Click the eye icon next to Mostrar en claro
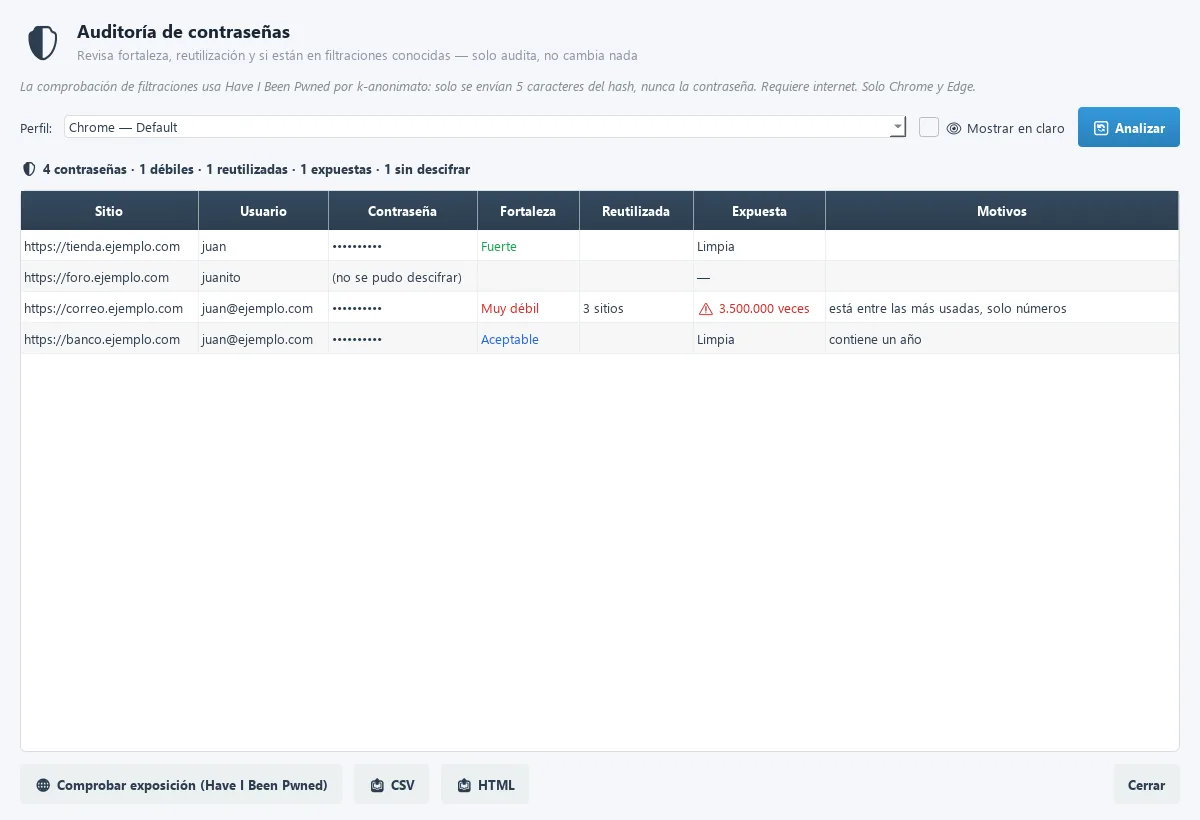This screenshot has height=820, width=1200. coord(954,128)
